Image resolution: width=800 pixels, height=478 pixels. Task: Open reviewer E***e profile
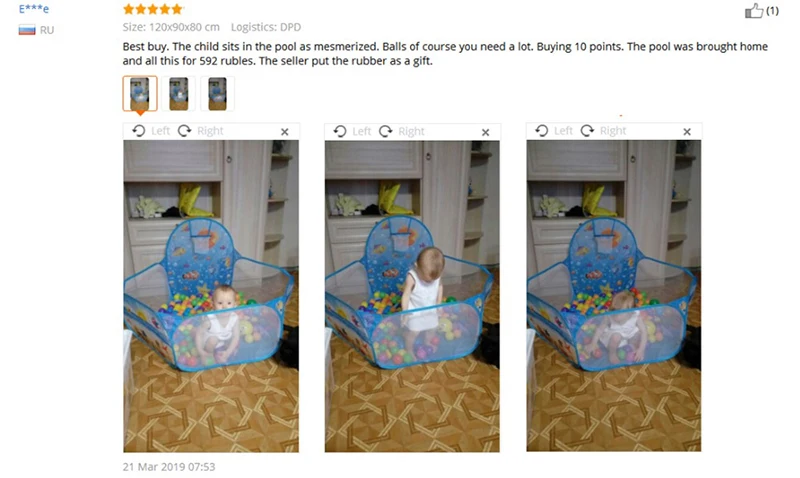[34, 9]
